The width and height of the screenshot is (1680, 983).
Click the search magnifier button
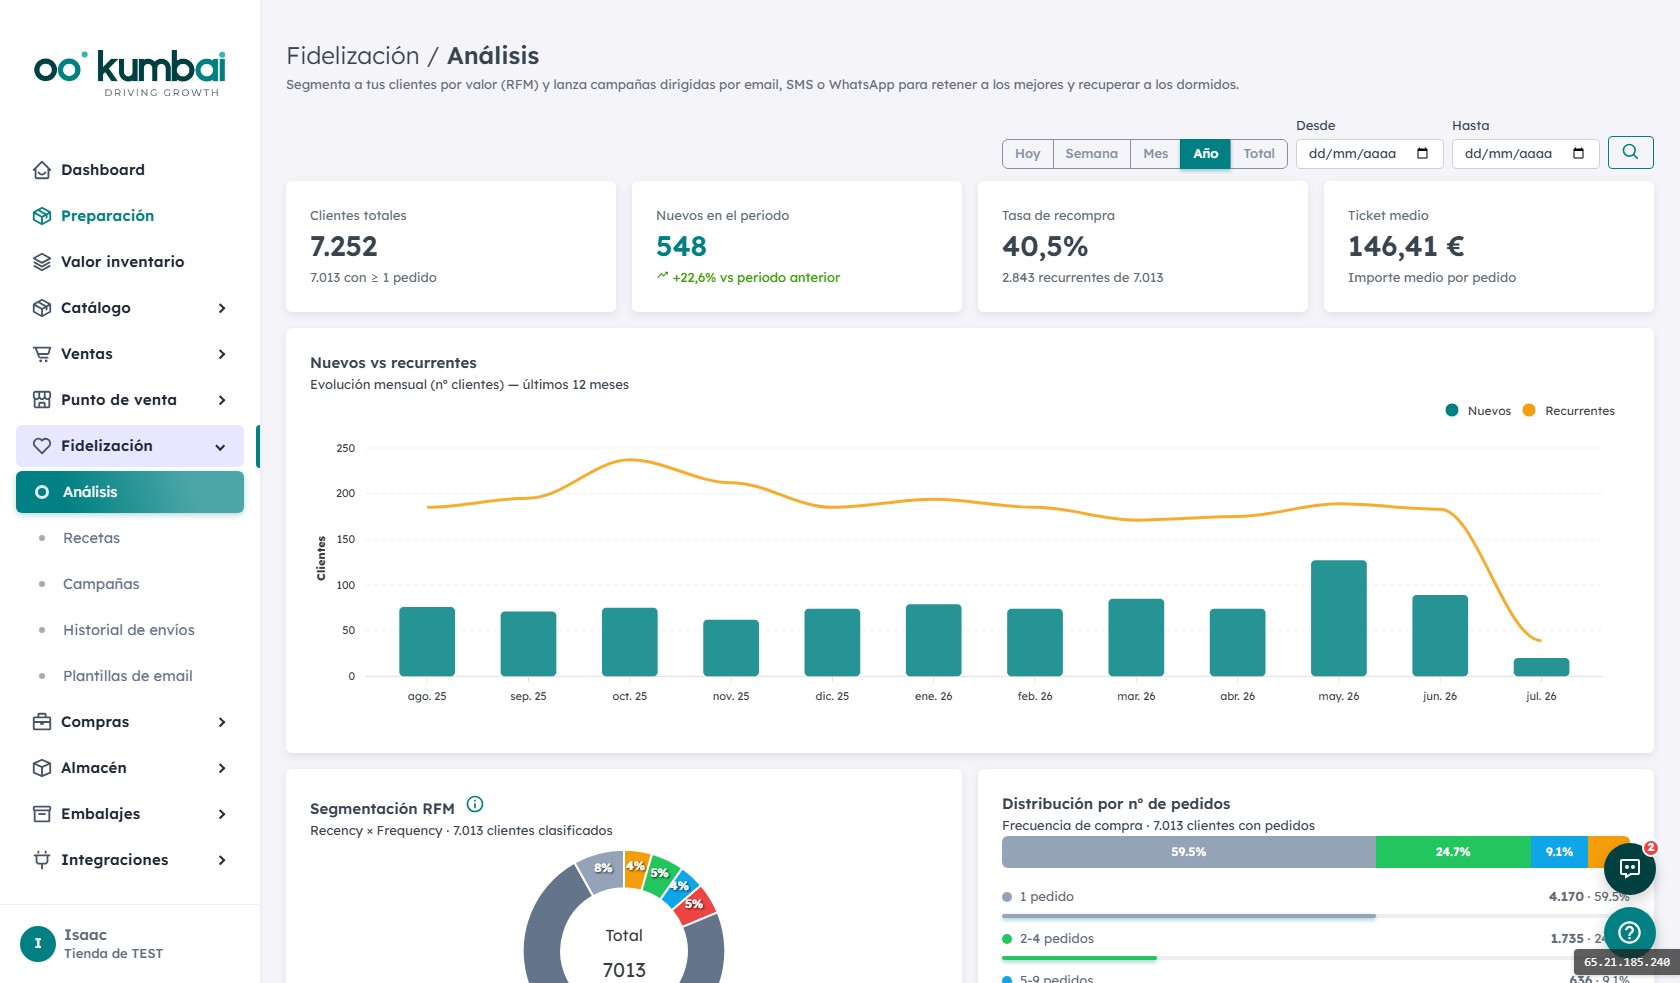(1630, 152)
